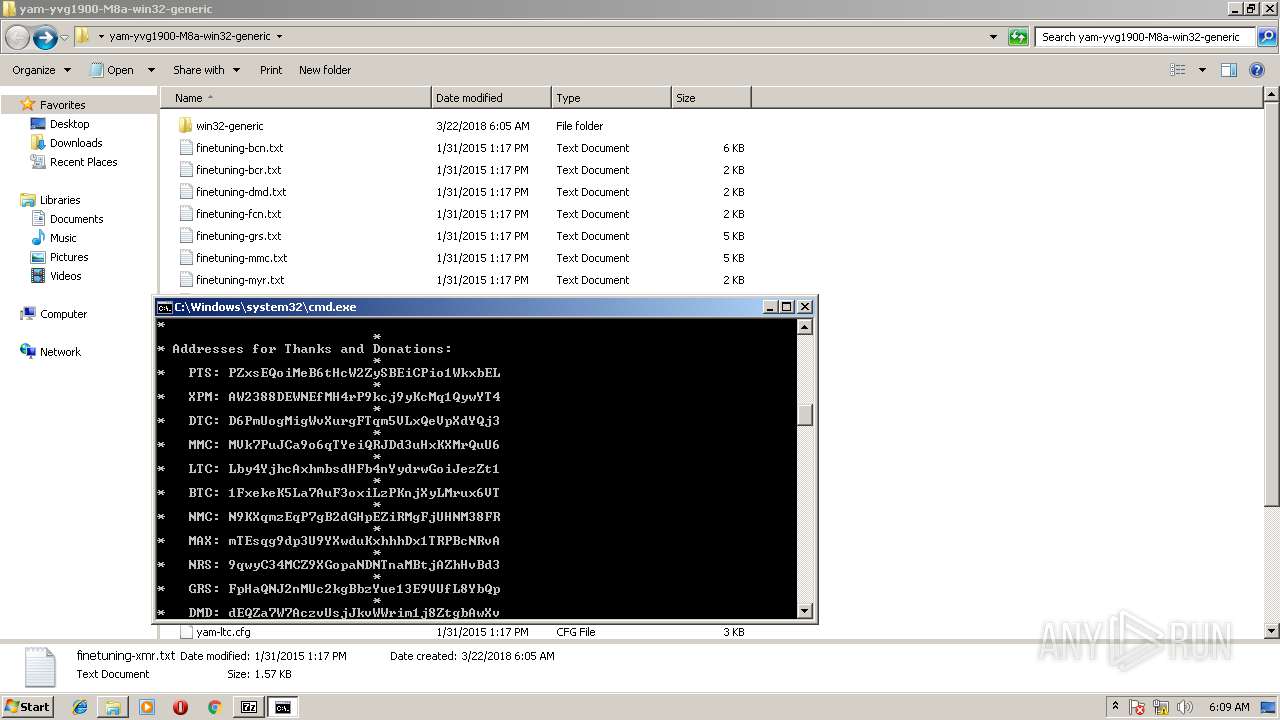Show hidden system tray icons arrow
The height and width of the screenshot is (720, 1280).
1116,707
